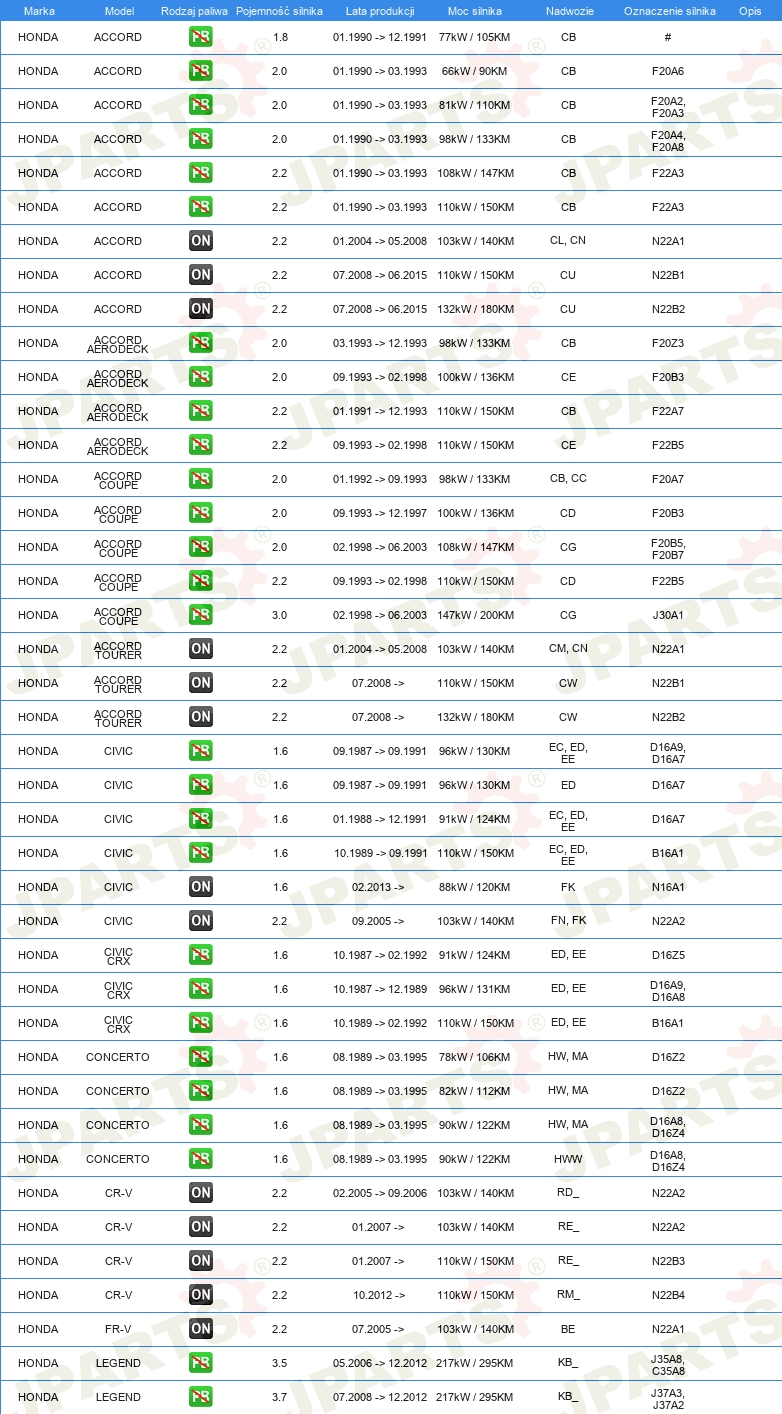Click the engine code D16Z5
The width and height of the screenshot is (782, 1414).
pyautogui.click(x=668, y=955)
